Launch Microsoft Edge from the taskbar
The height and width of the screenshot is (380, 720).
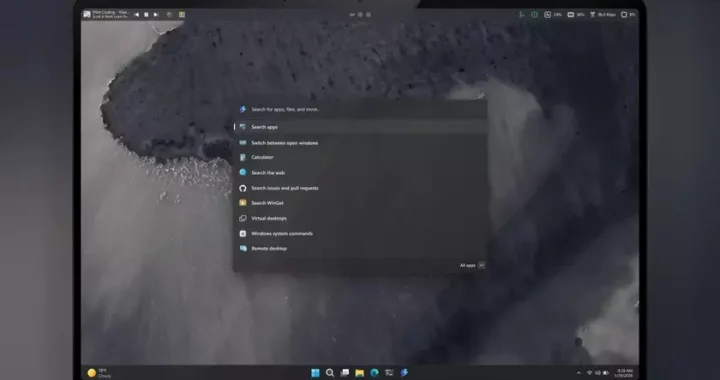(x=374, y=373)
